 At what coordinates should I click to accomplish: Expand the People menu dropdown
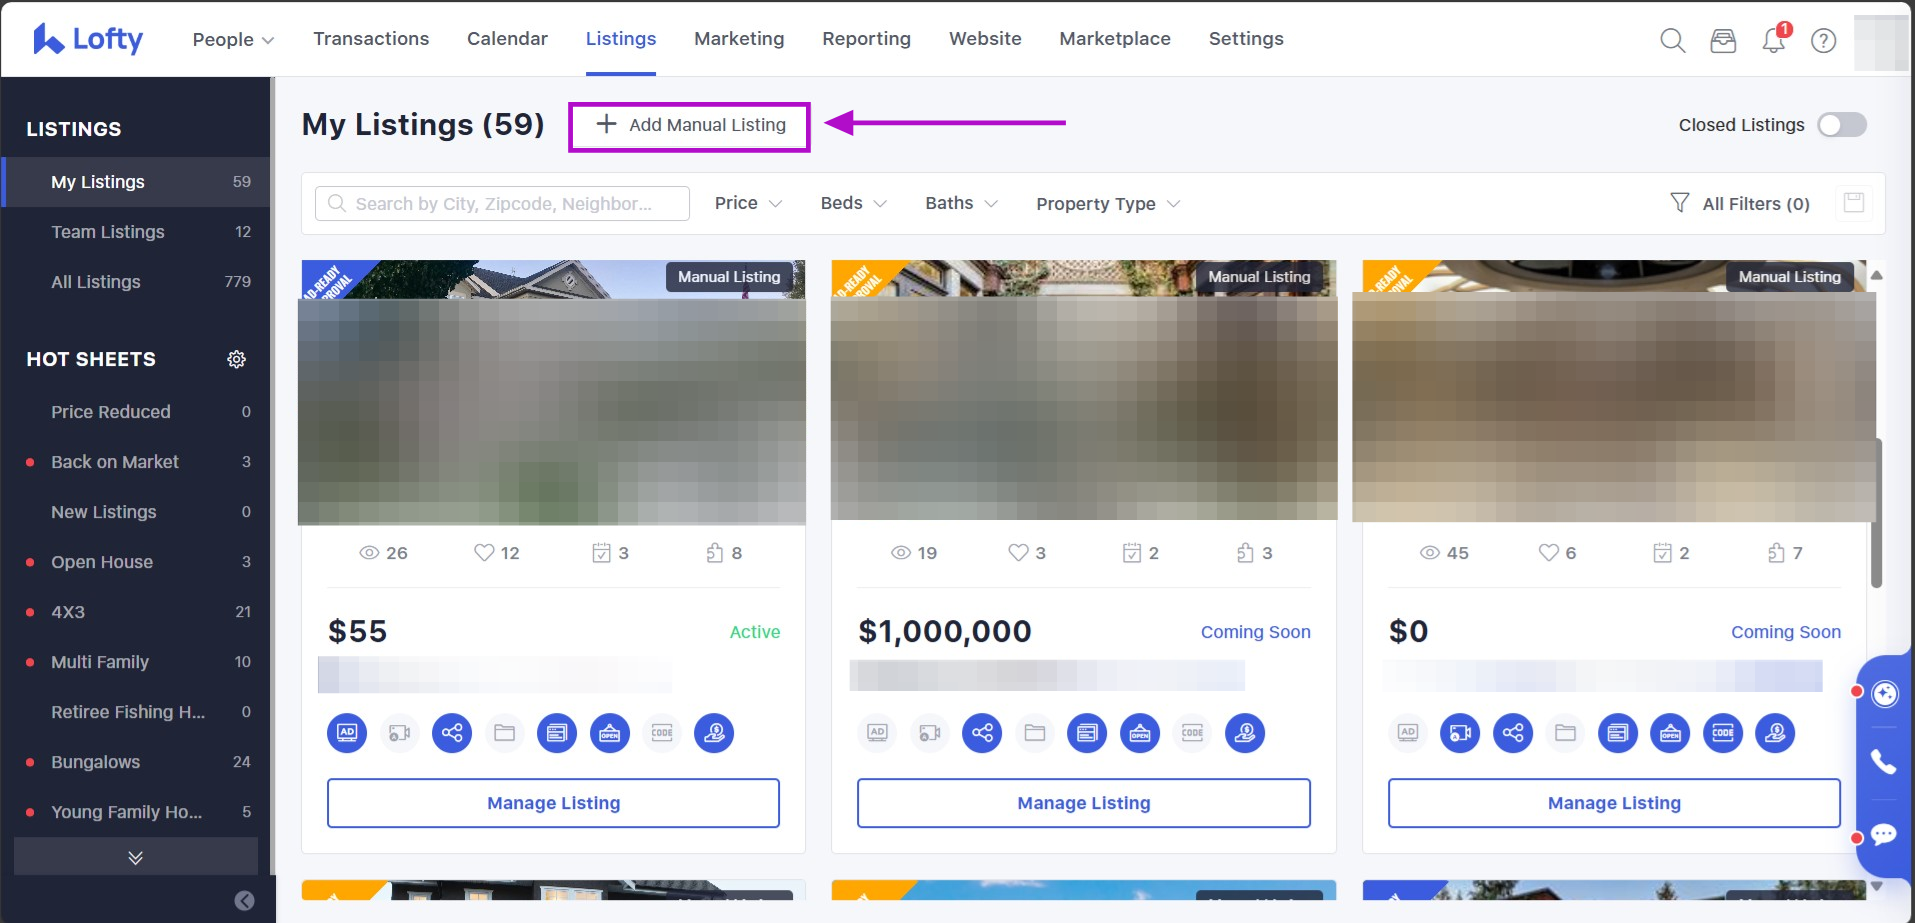pos(233,39)
